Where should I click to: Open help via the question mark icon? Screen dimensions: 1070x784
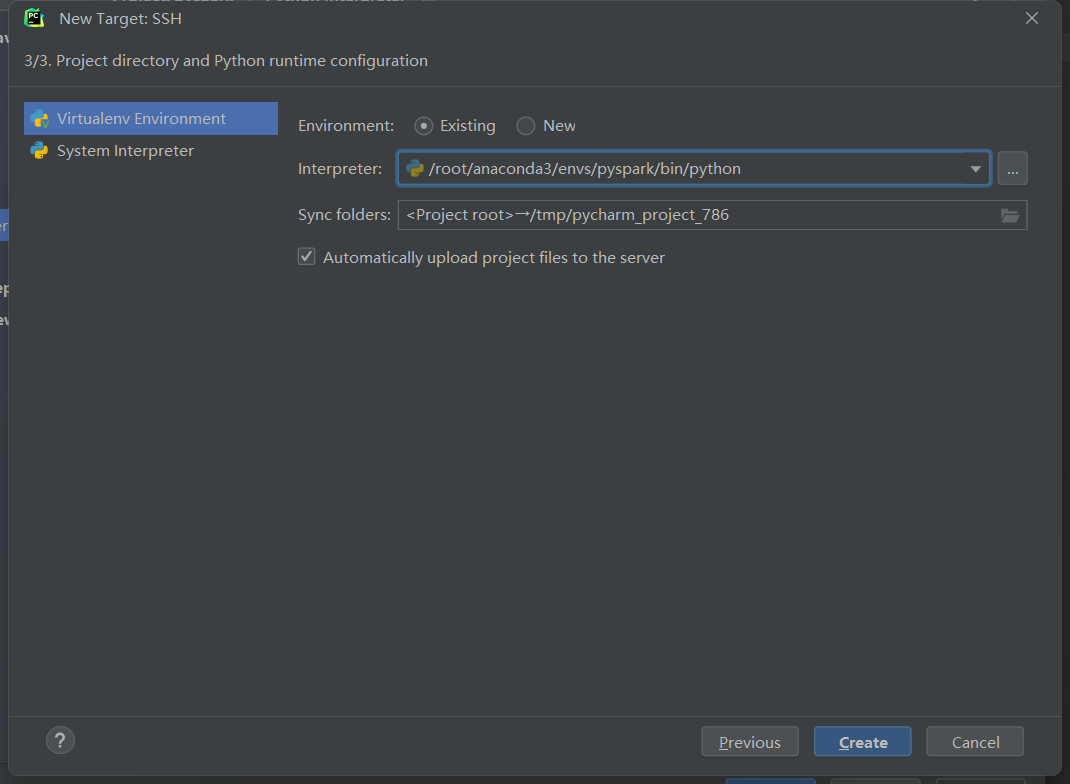coord(60,741)
